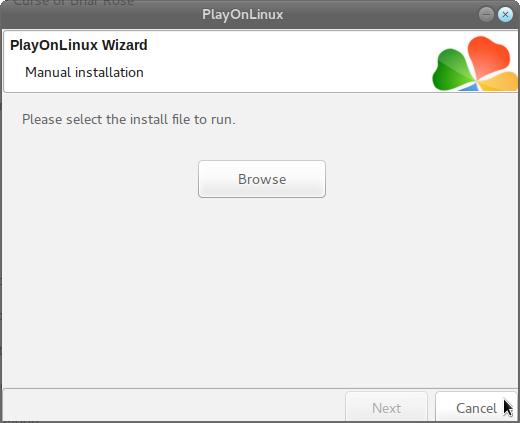Click the greyed-out Next button
The height and width of the screenshot is (423, 520).
tap(386, 407)
